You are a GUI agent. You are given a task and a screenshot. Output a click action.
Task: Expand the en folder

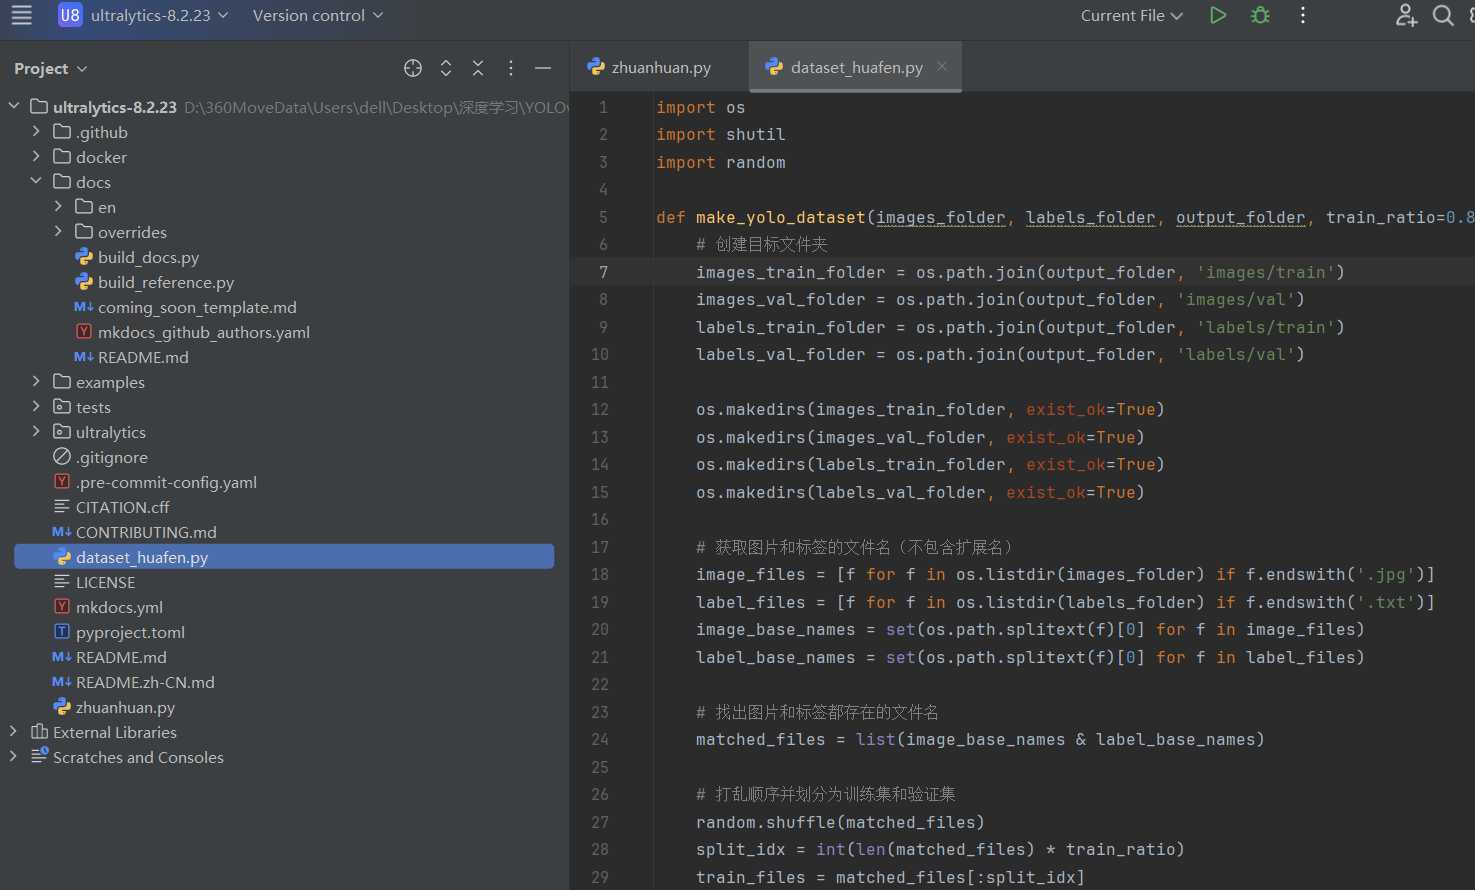tap(58, 206)
